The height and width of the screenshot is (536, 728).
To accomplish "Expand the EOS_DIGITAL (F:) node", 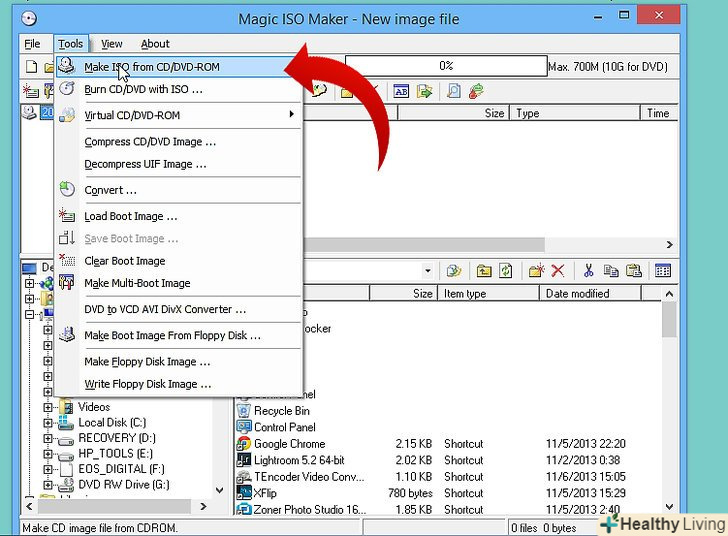I will pos(47,469).
